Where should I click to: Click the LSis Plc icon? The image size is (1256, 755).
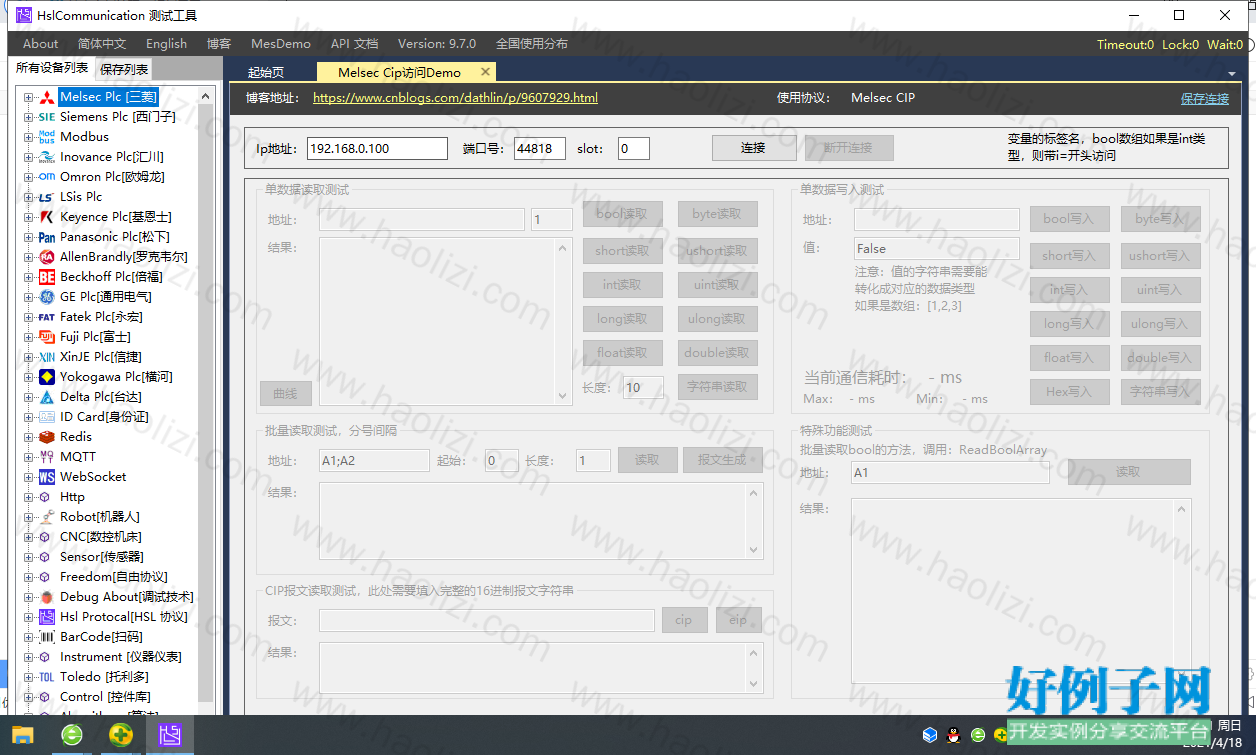tap(46, 197)
